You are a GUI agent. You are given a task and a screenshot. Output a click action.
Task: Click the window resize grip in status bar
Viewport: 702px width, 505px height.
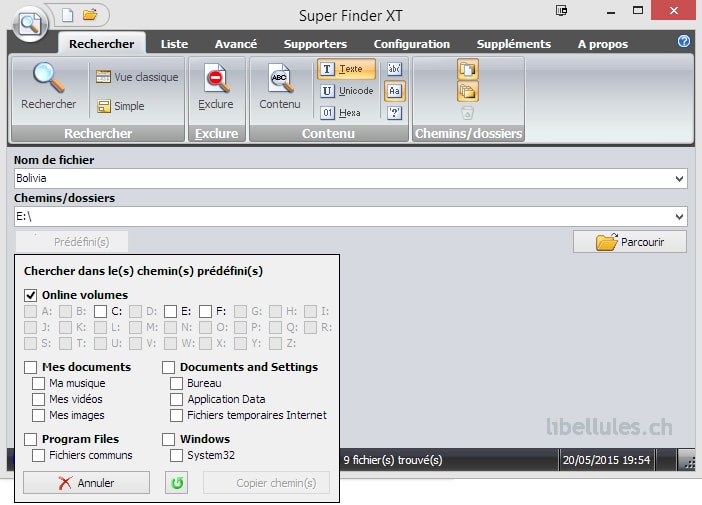click(688, 462)
